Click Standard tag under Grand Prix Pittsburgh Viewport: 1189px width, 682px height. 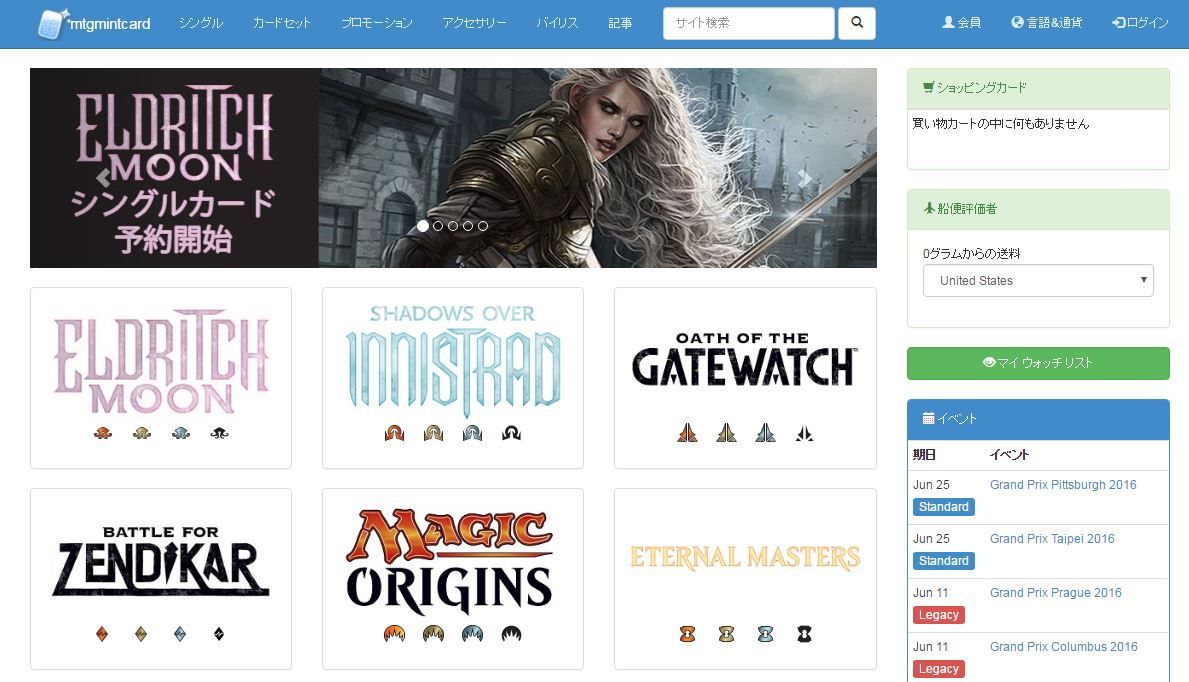pos(943,507)
